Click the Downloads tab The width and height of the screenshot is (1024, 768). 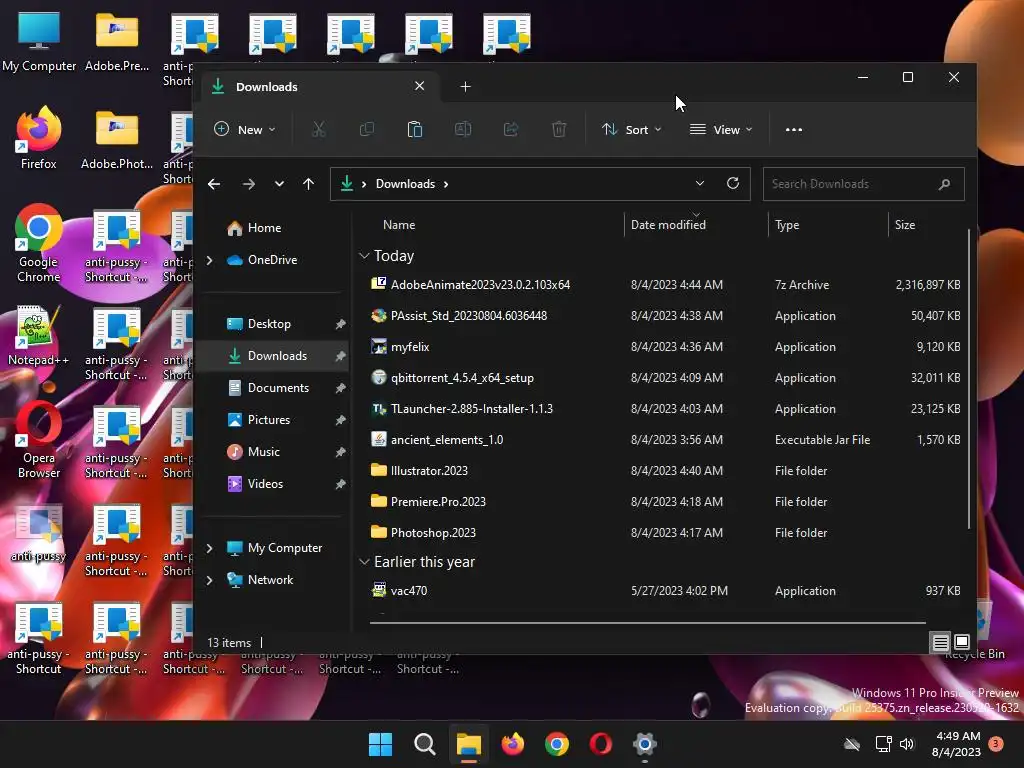(319, 87)
